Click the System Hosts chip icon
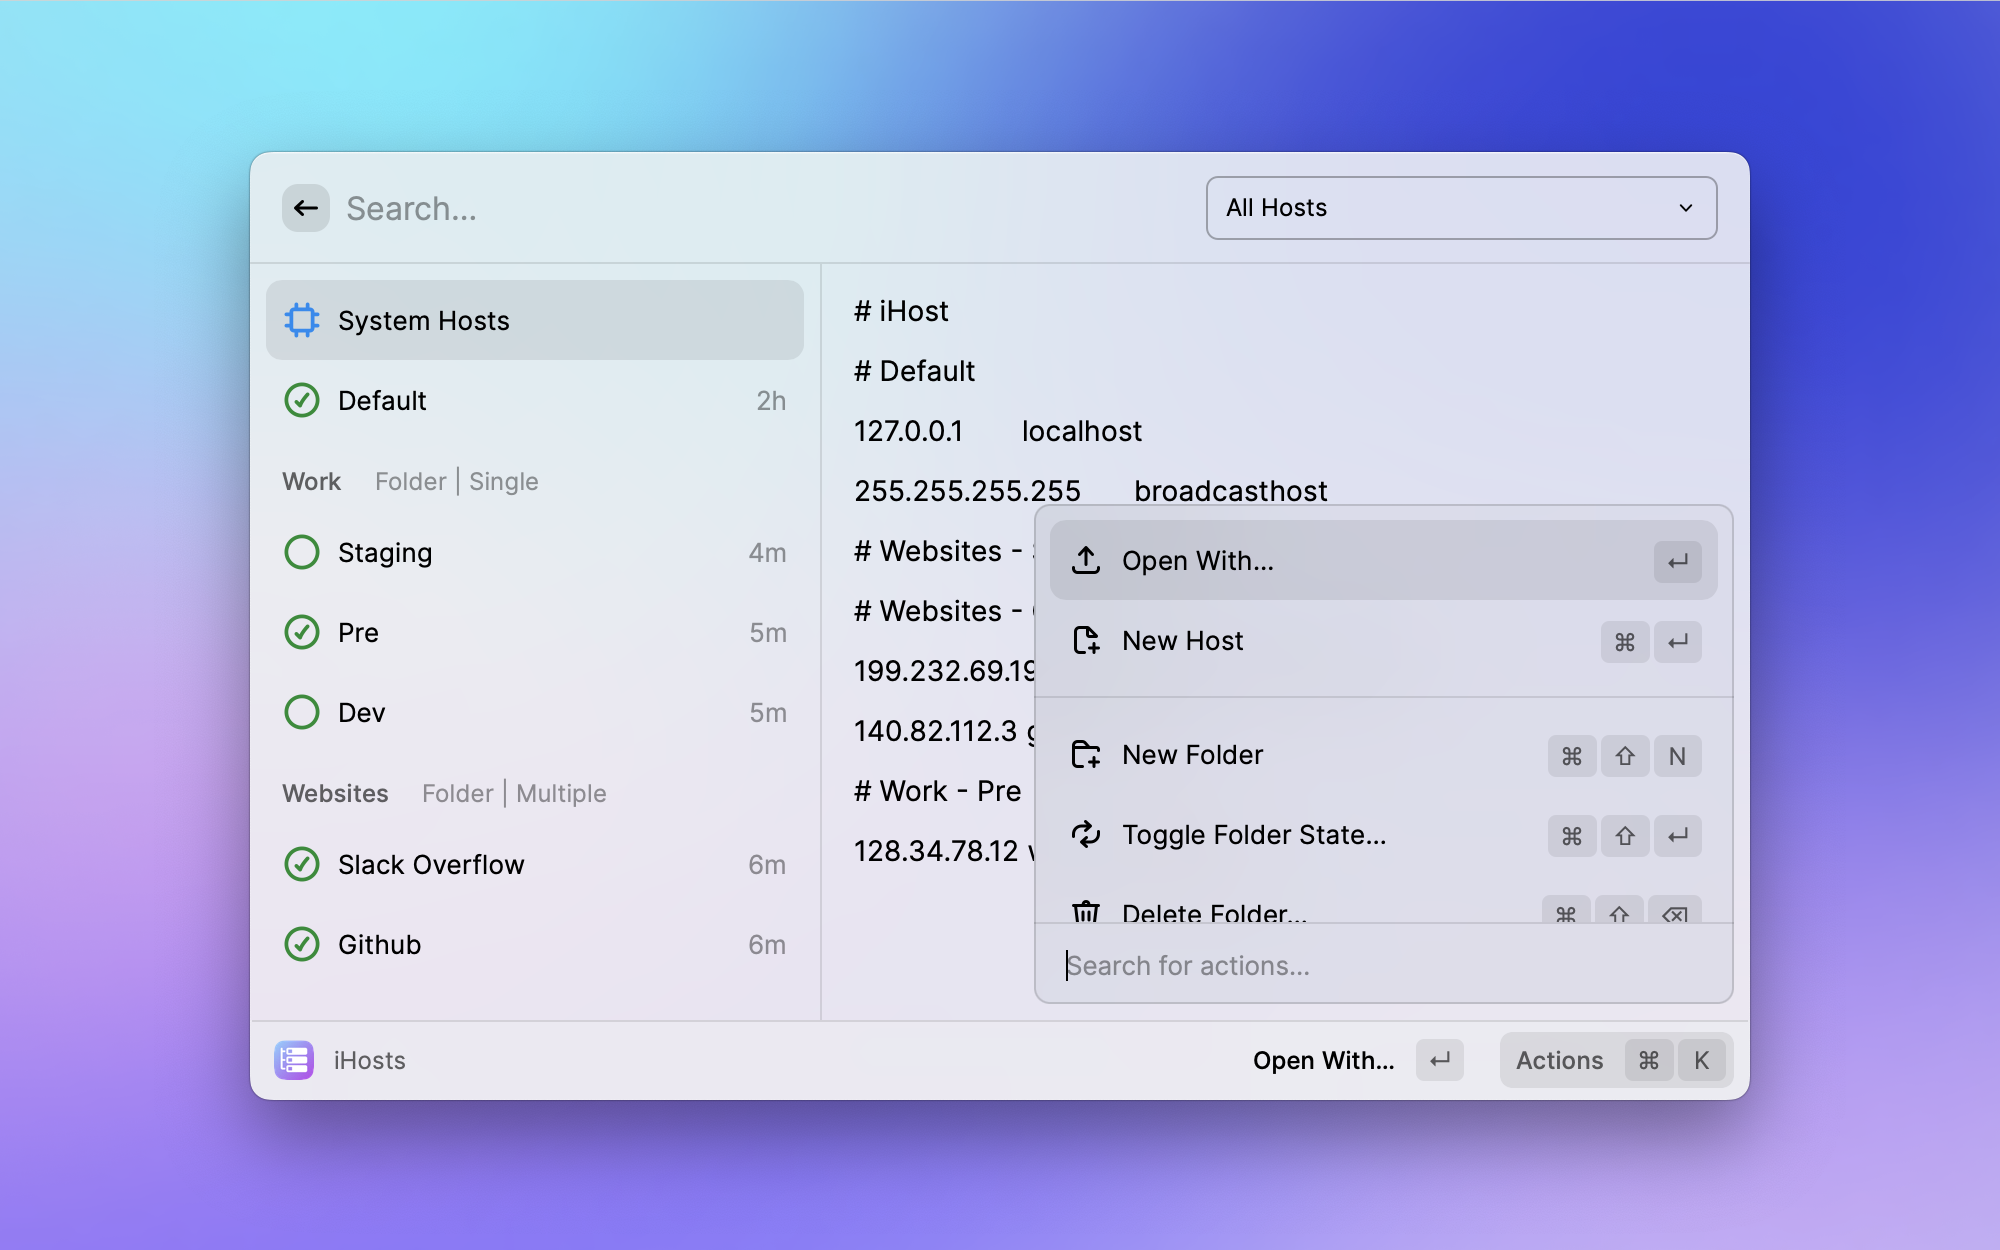Image resolution: width=2000 pixels, height=1250 pixels. pos(302,320)
